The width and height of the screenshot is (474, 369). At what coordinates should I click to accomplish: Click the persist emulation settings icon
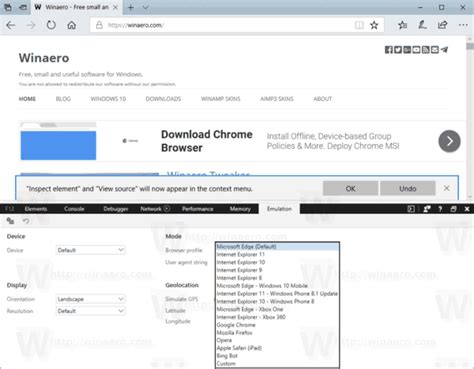(10, 221)
